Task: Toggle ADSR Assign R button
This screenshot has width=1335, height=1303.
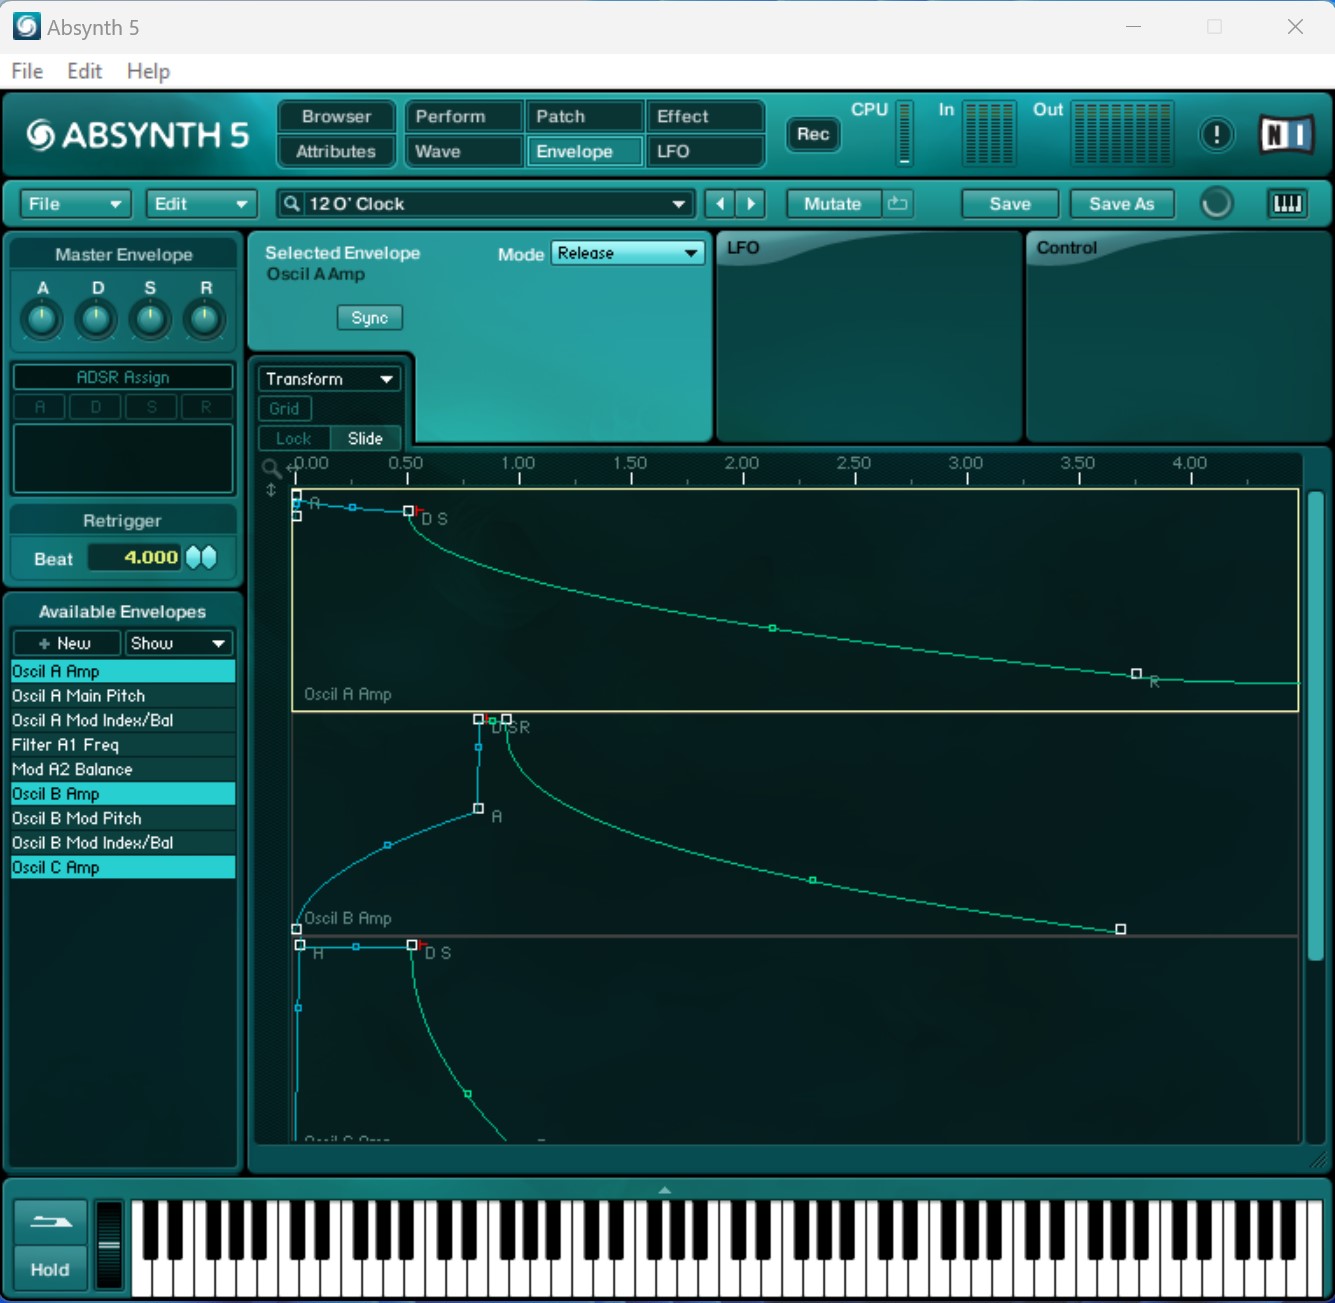Action: tap(206, 407)
